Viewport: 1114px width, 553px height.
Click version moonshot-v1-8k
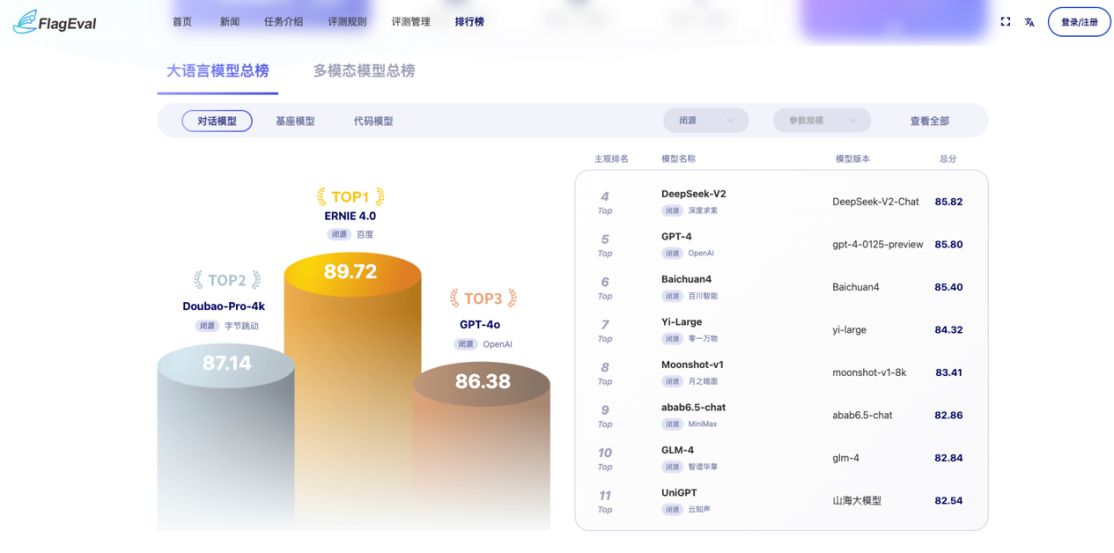pyautogui.click(x=869, y=372)
